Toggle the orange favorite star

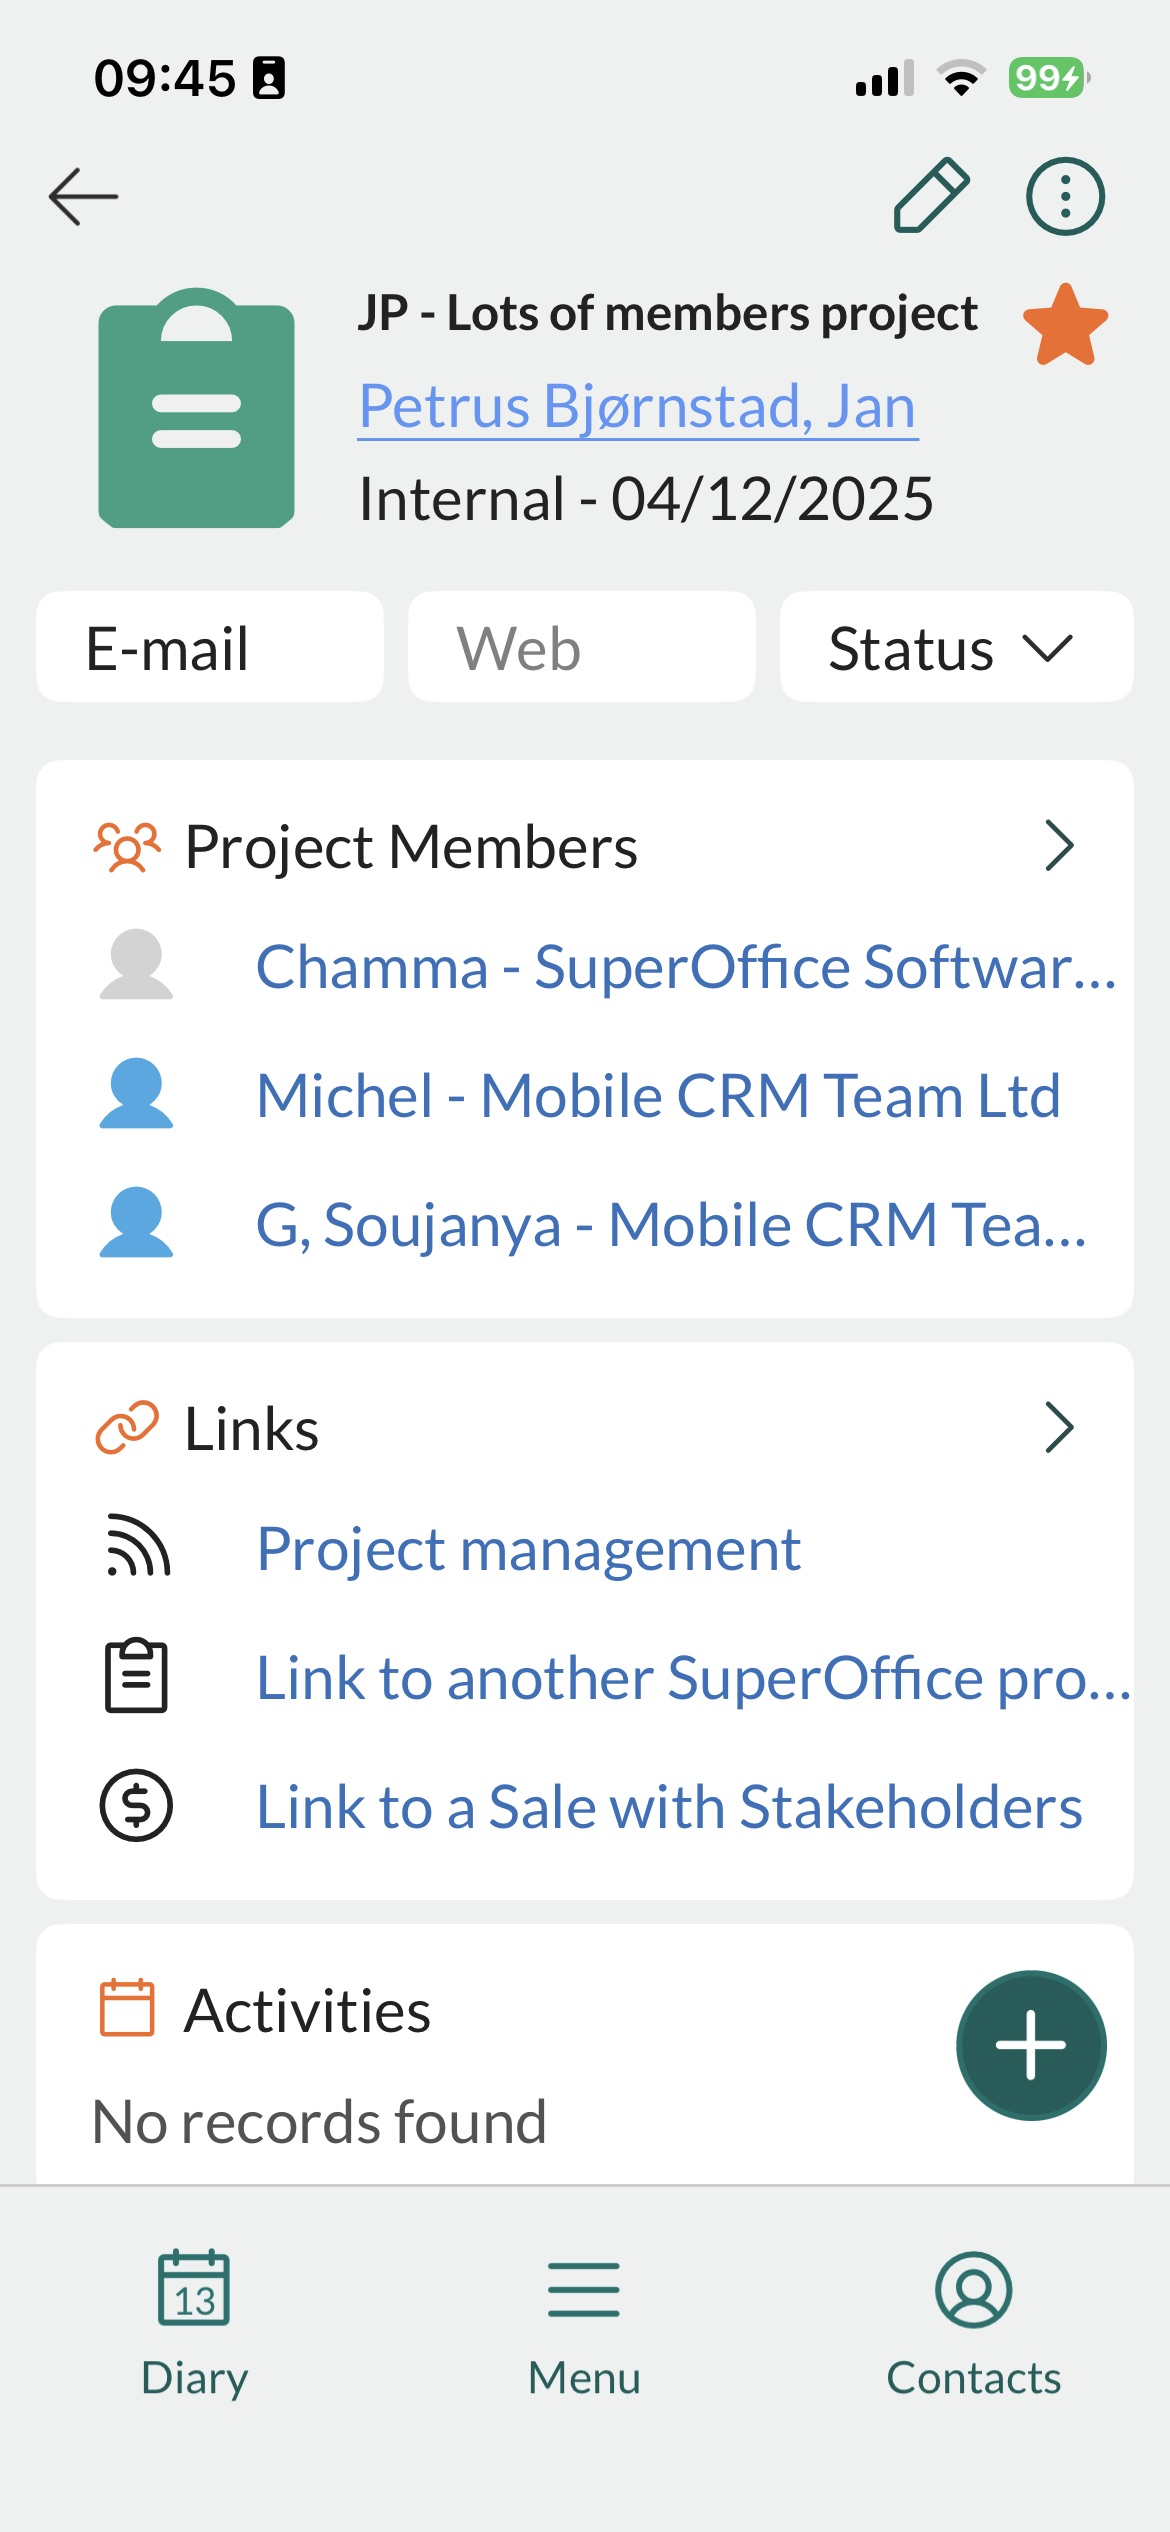click(1065, 325)
